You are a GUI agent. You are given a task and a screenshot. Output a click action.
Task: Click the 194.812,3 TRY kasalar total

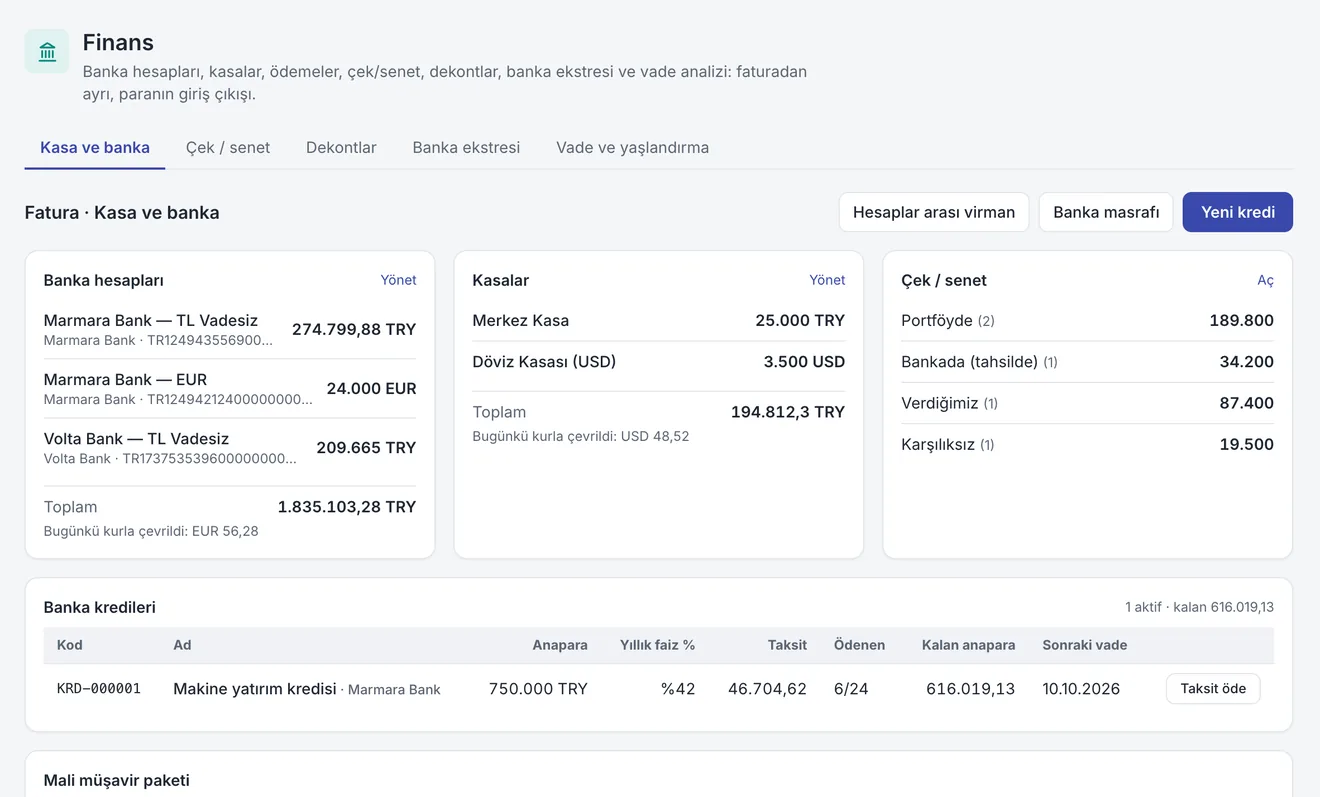pos(788,412)
